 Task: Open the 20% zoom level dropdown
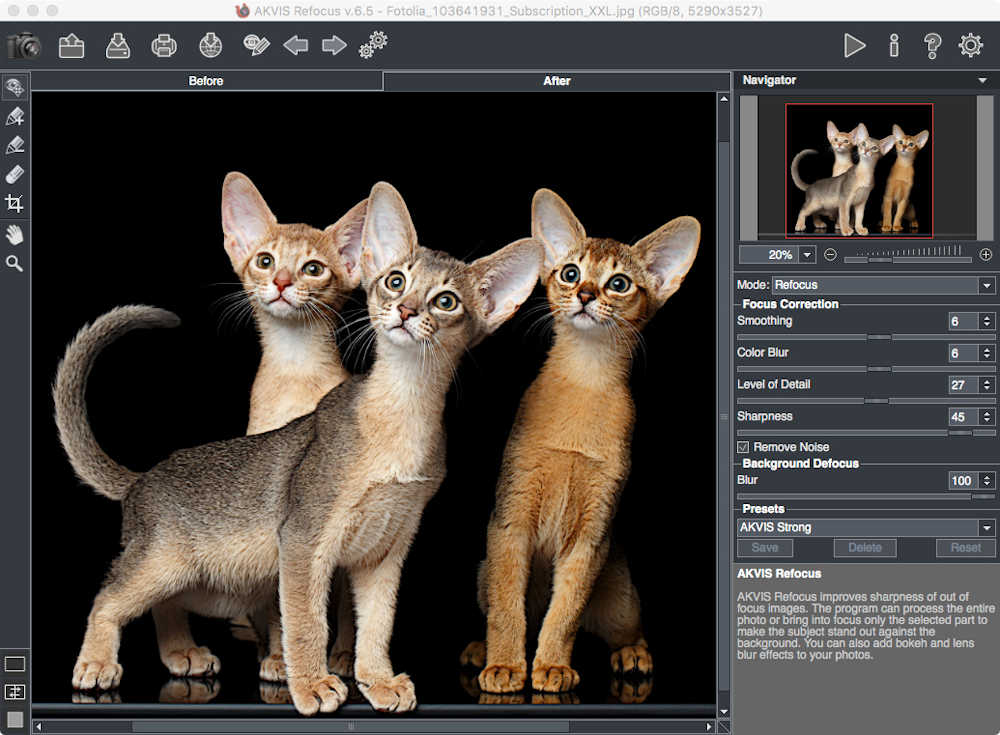pyautogui.click(x=807, y=255)
